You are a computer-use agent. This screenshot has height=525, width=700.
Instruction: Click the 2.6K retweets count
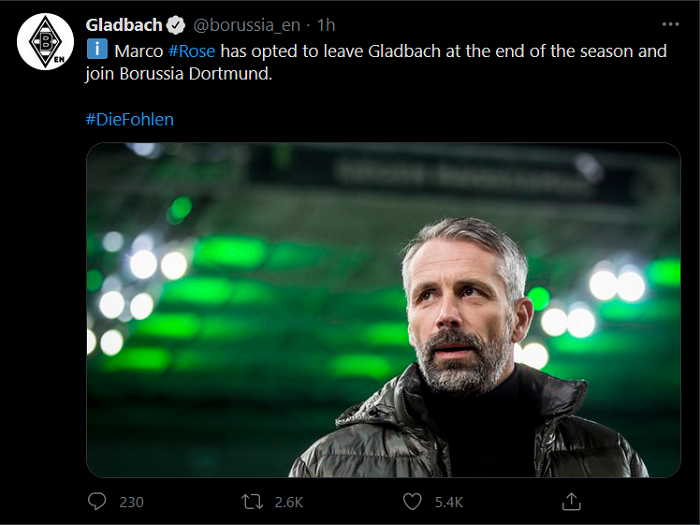[291, 501]
